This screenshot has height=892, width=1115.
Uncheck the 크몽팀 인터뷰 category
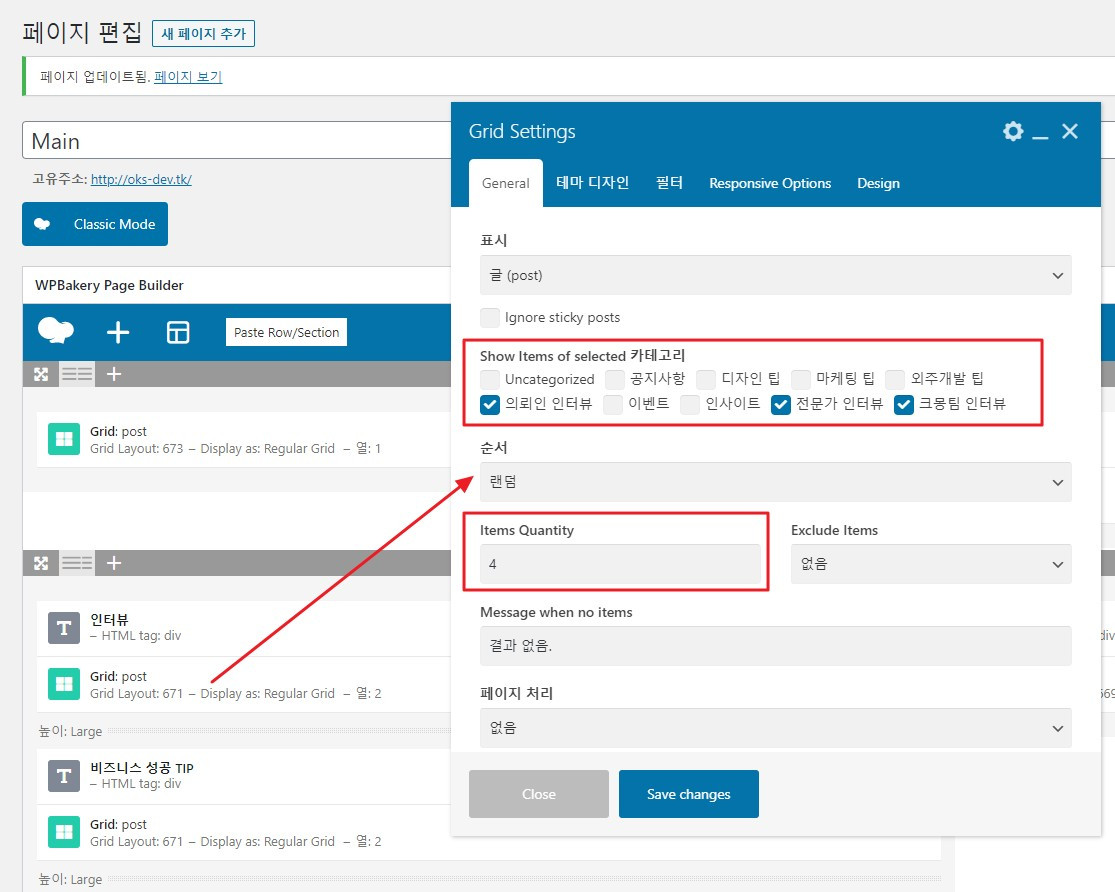(904, 405)
